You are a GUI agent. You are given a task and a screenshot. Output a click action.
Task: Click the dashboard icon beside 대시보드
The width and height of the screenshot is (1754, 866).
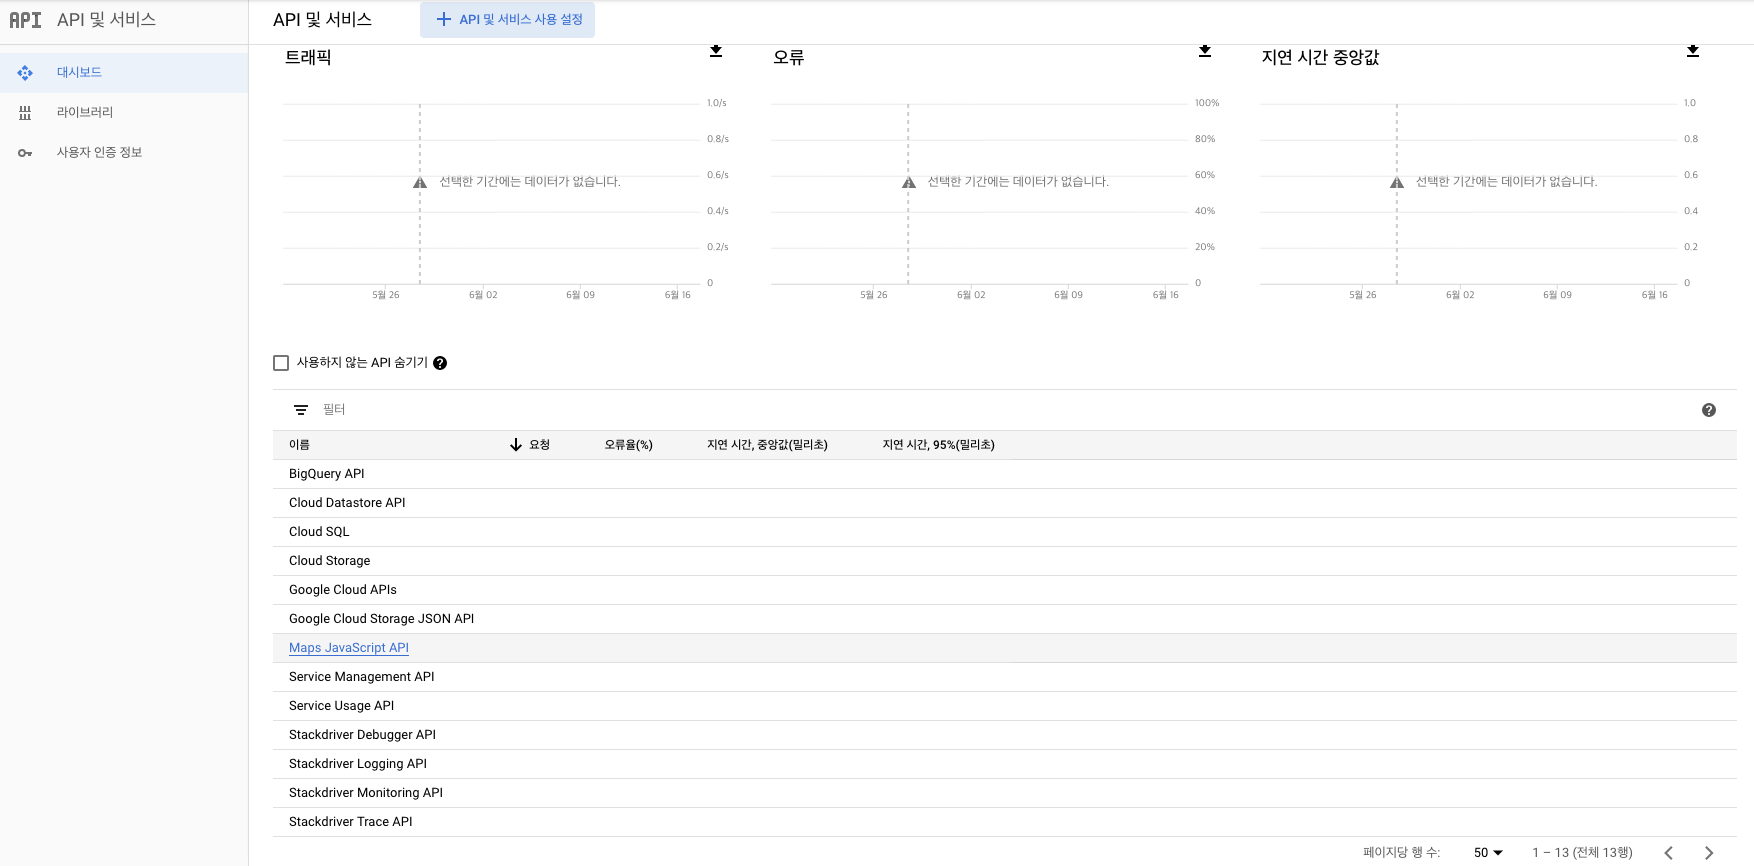(25, 73)
